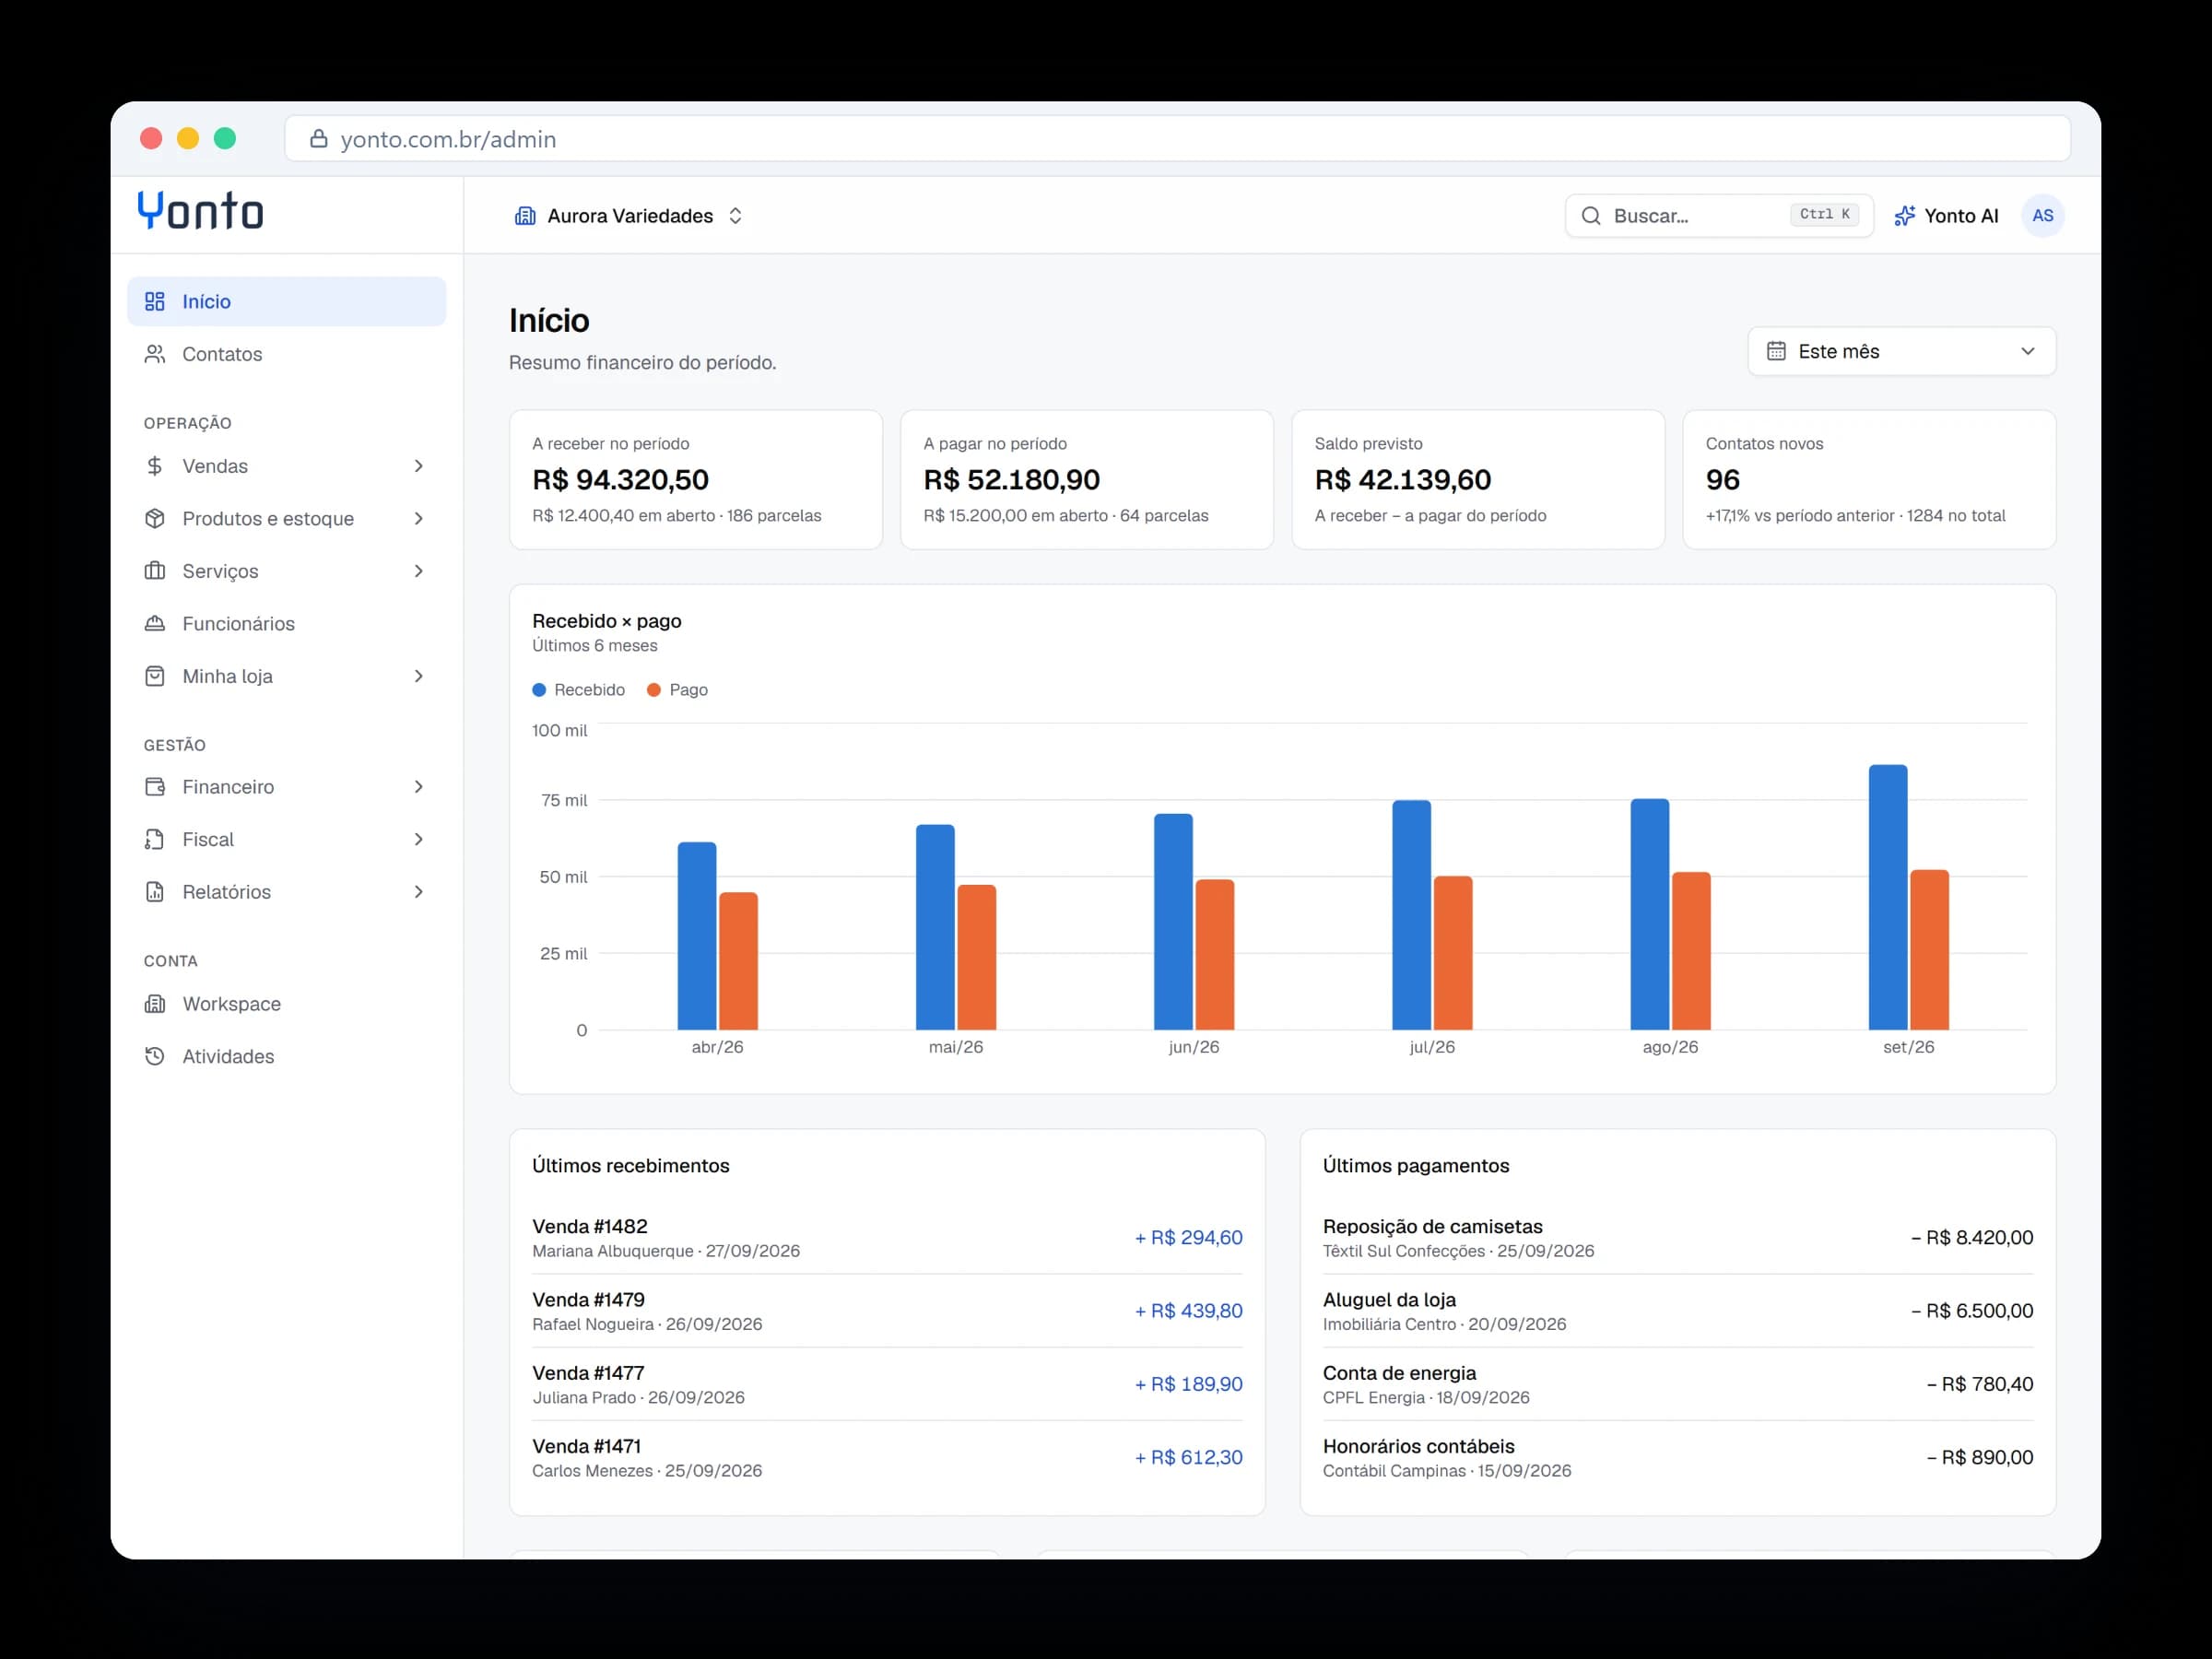
Task: Open the Venda #1482 receipt row
Action: [887, 1237]
